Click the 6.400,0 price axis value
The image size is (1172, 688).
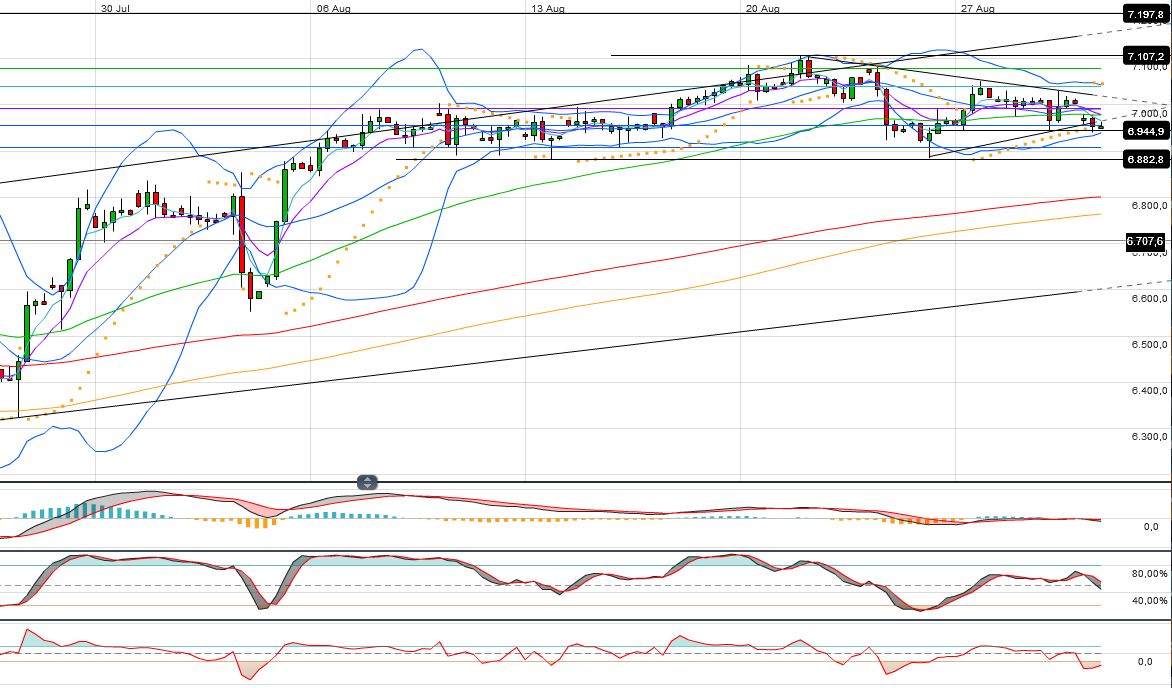click(x=1150, y=390)
